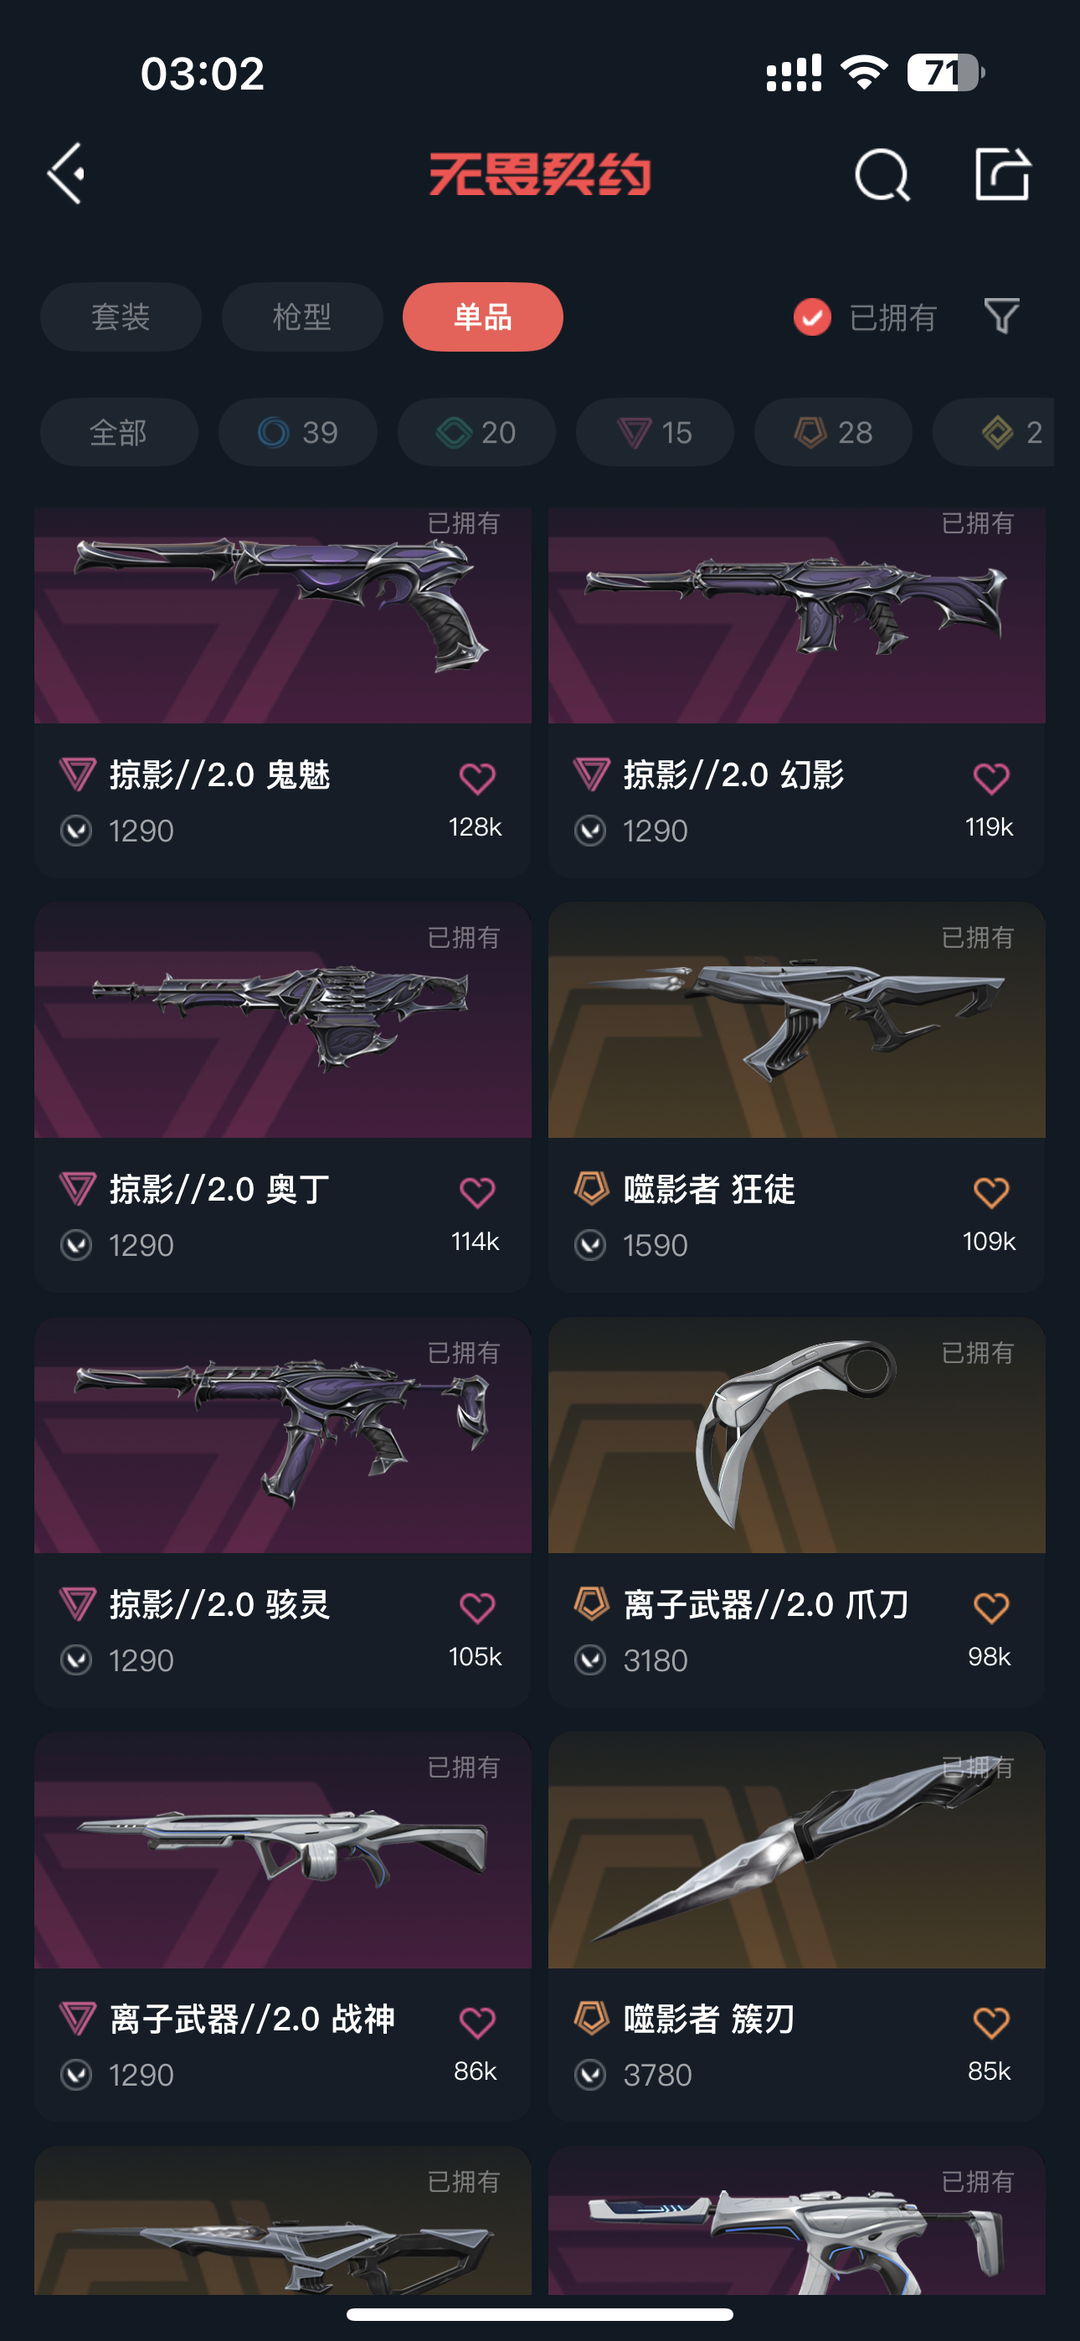Viewport: 1080px width, 2341px height.
Task: Switch to the 套装 tab
Action: pos(121,317)
